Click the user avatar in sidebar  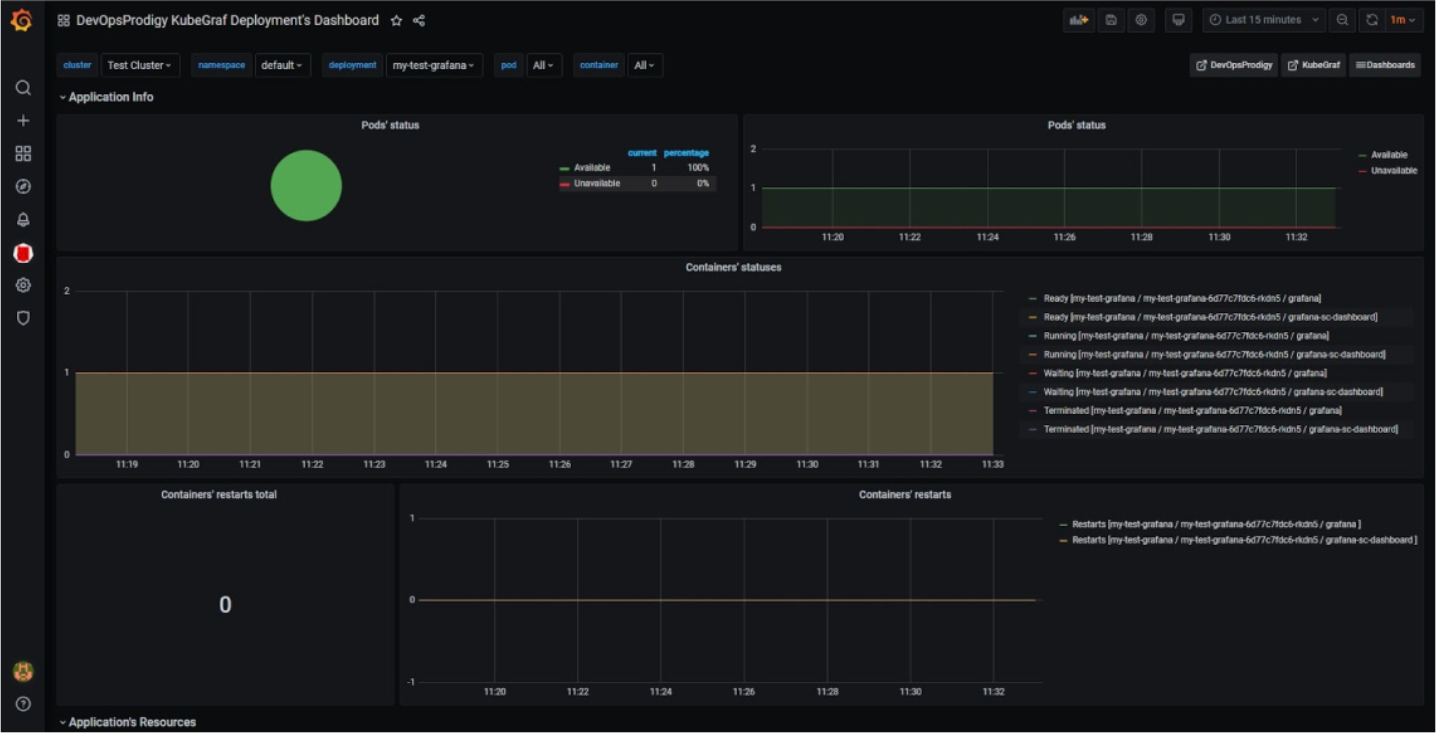coord(23,672)
